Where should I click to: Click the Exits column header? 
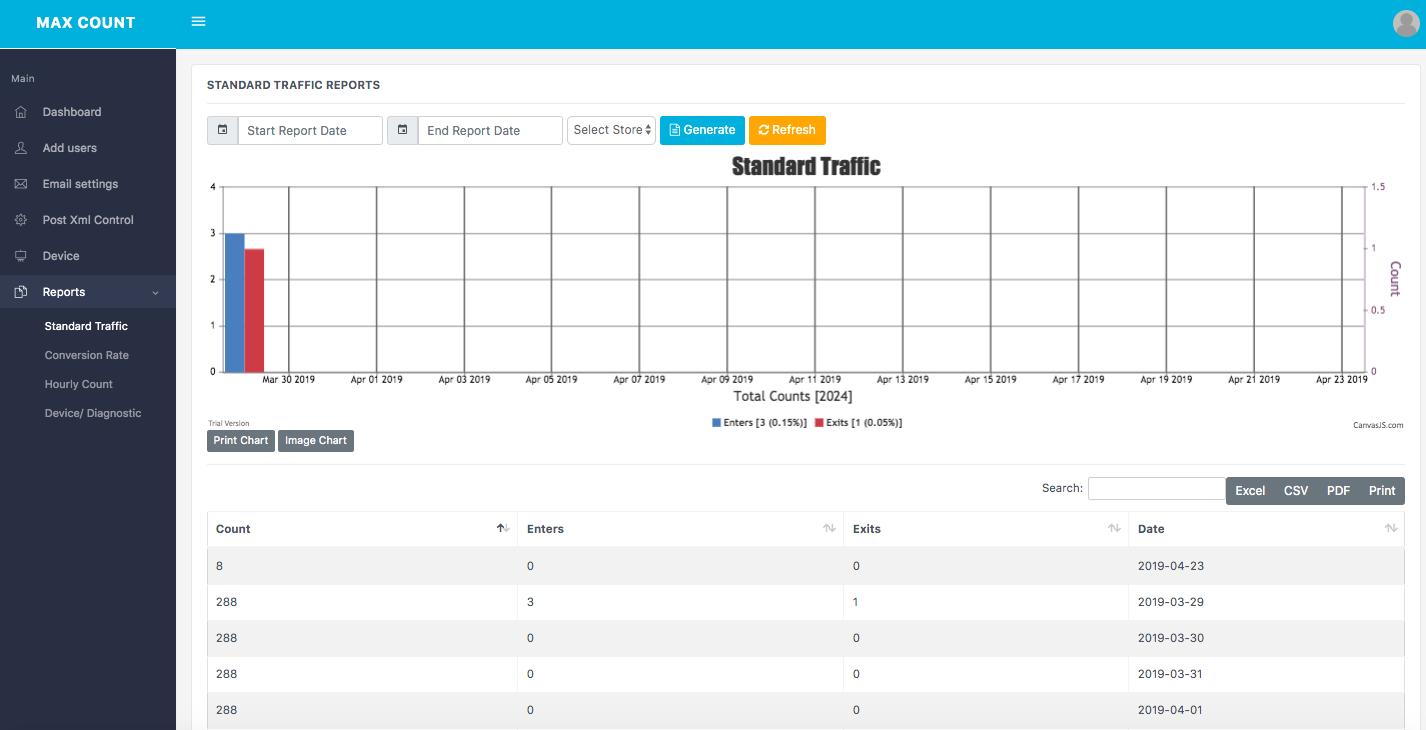(986, 529)
